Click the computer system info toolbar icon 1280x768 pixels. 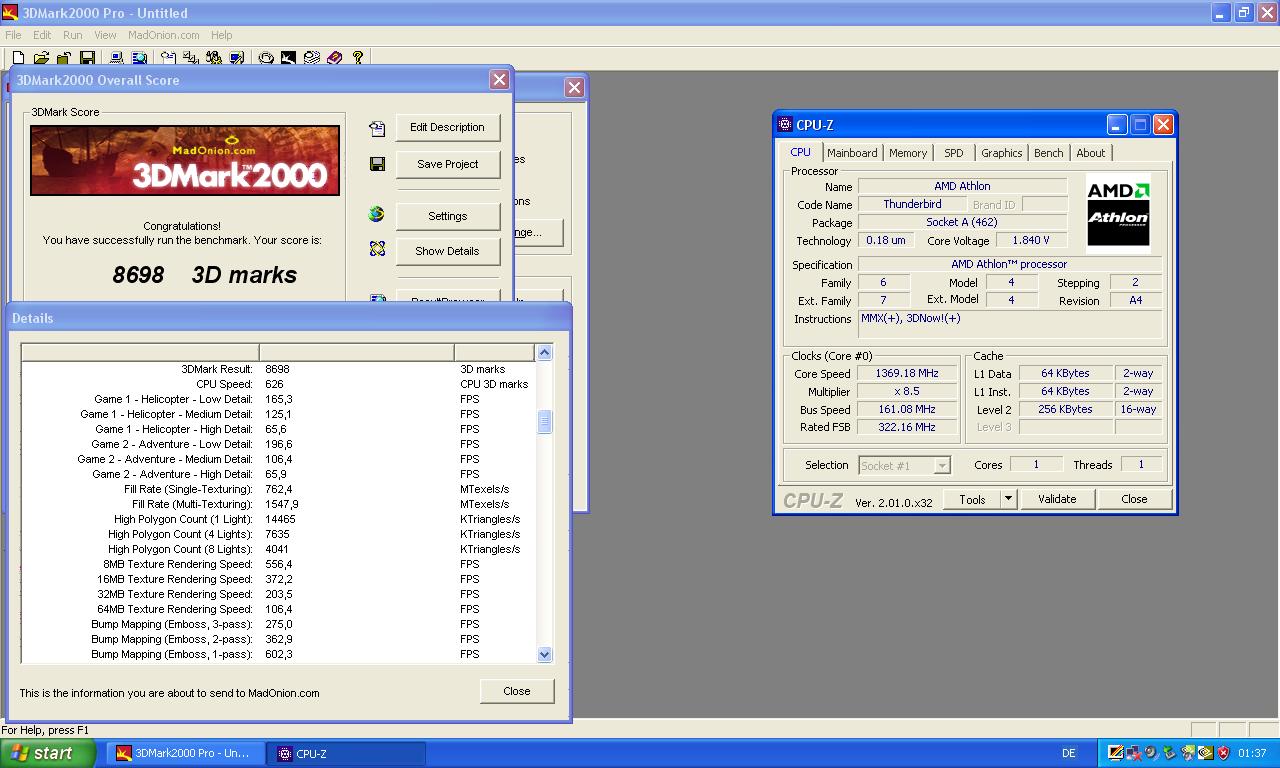click(x=116, y=58)
